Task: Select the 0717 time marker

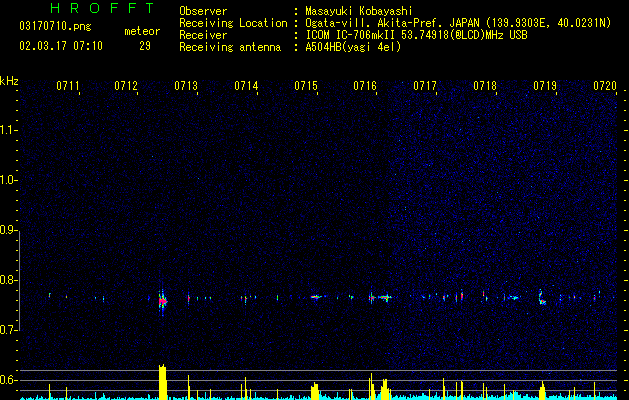Action: pos(425,85)
